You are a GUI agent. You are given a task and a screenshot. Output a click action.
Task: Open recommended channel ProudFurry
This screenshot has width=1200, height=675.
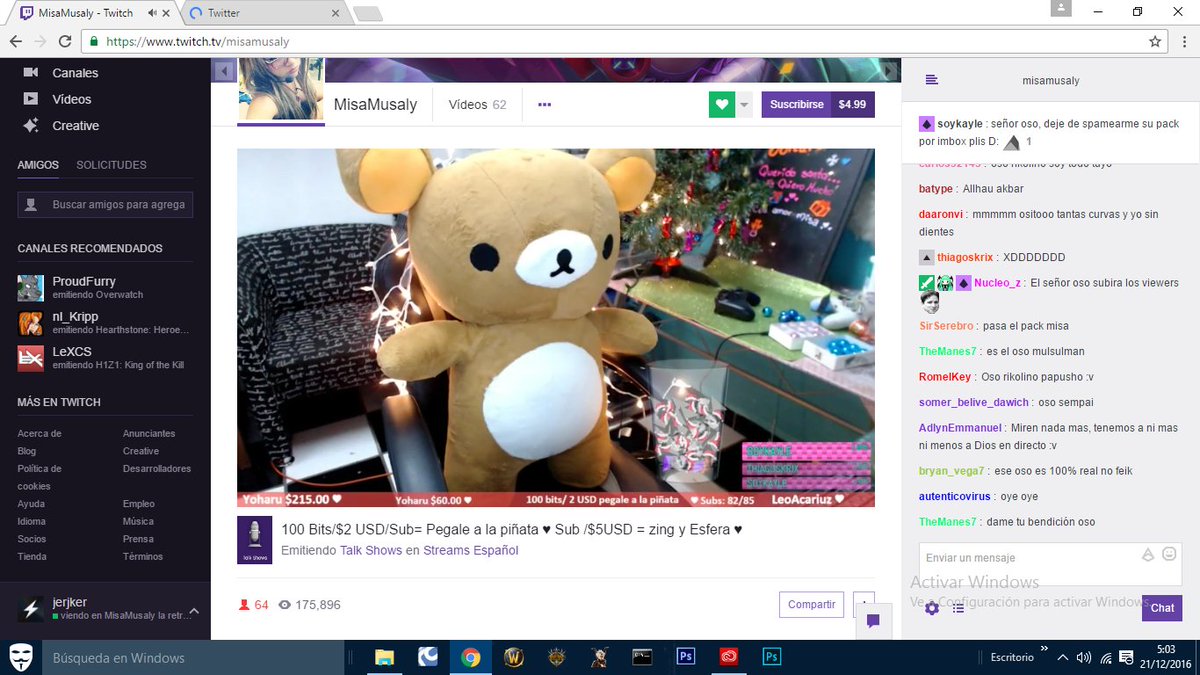pyautogui.click(x=105, y=288)
